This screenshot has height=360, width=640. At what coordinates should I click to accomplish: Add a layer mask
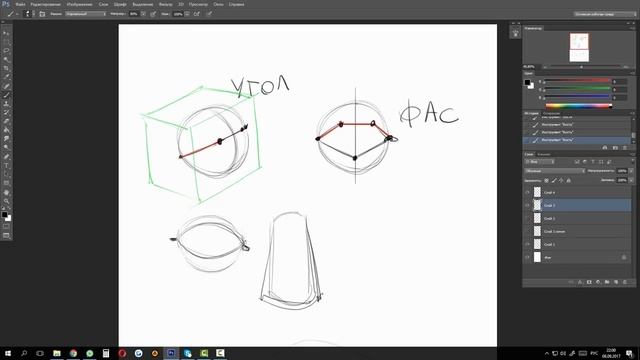coord(589,282)
